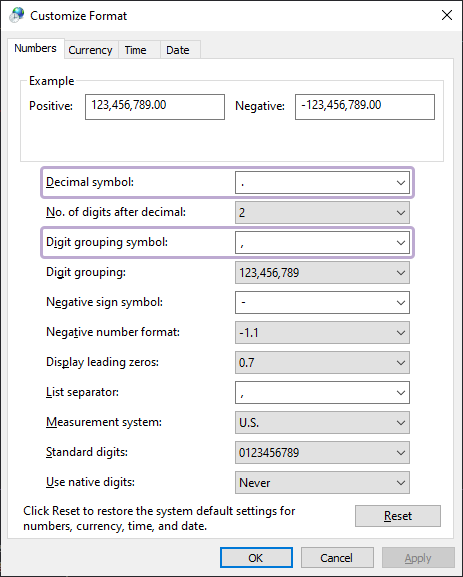Screen dimensions: 463x577
Task: Click the Standard digits label
Action: [x=87, y=452]
